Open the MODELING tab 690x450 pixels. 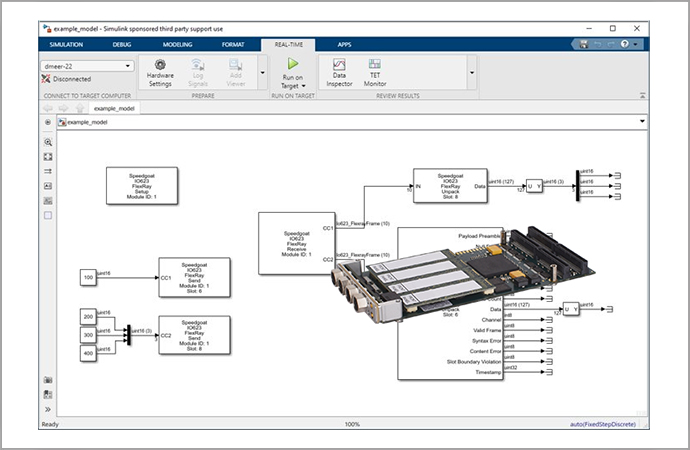177,44
